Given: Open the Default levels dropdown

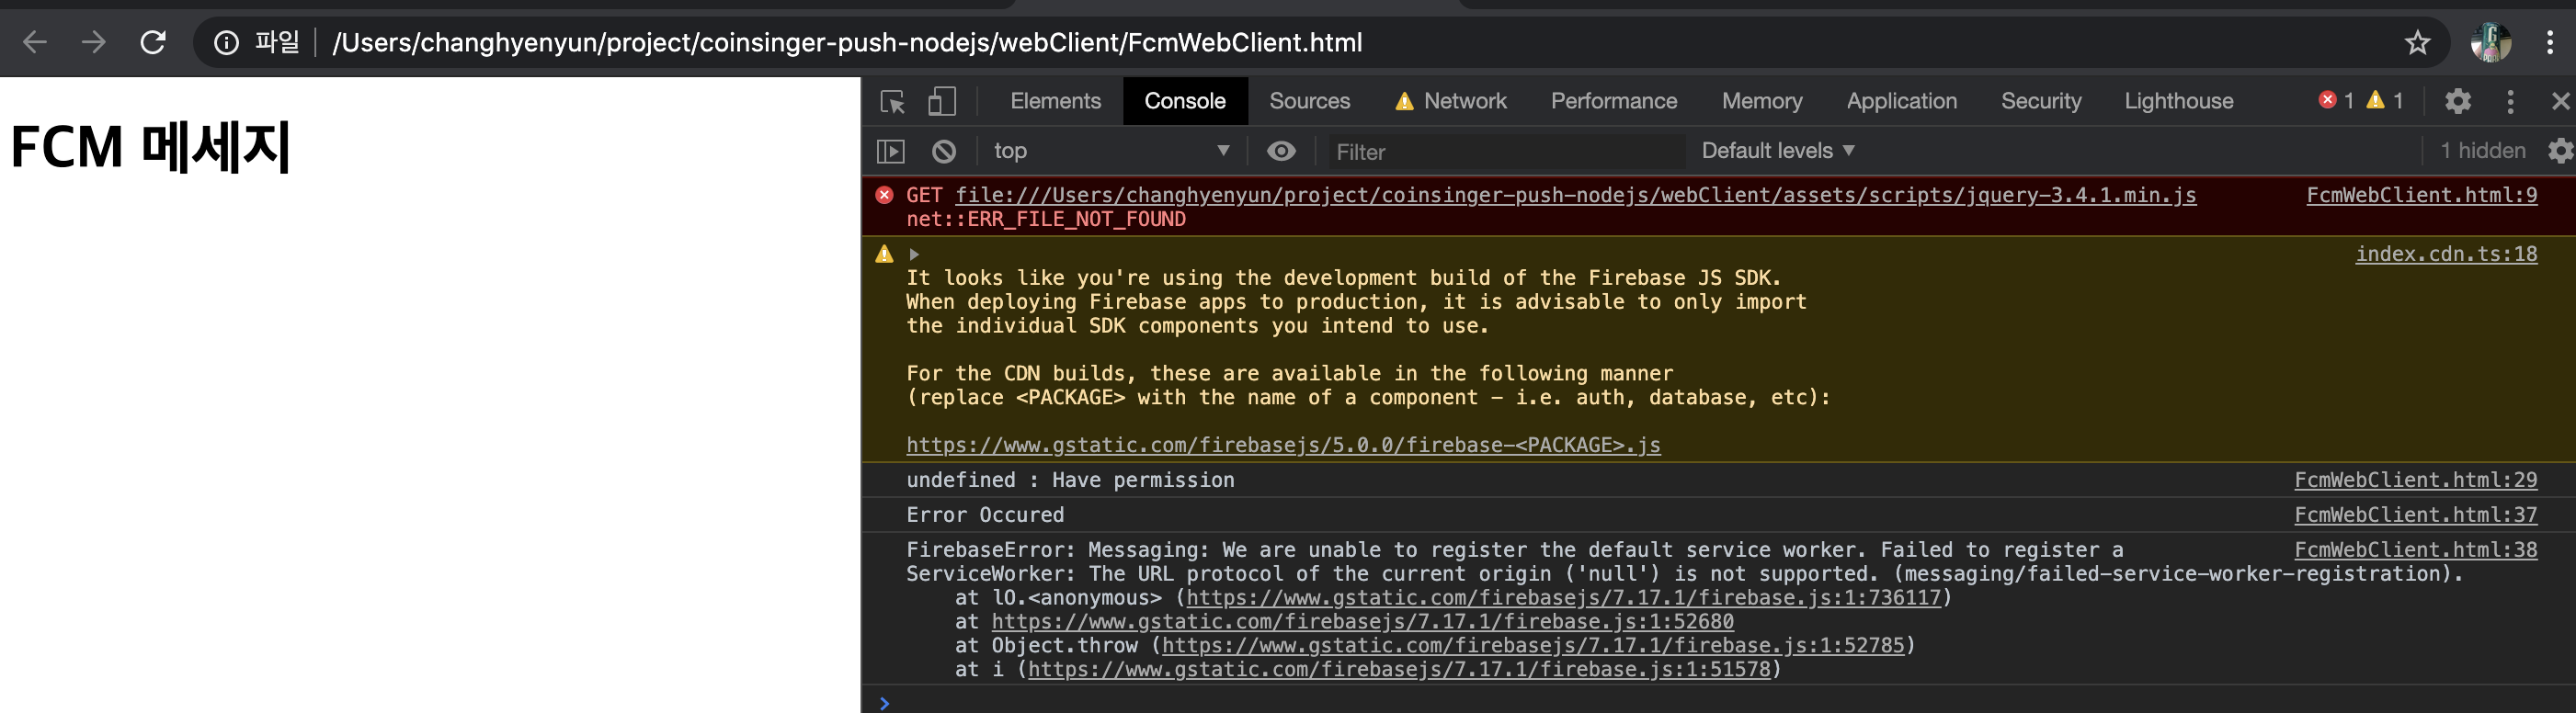Looking at the screenshot, I should 1777,151.
